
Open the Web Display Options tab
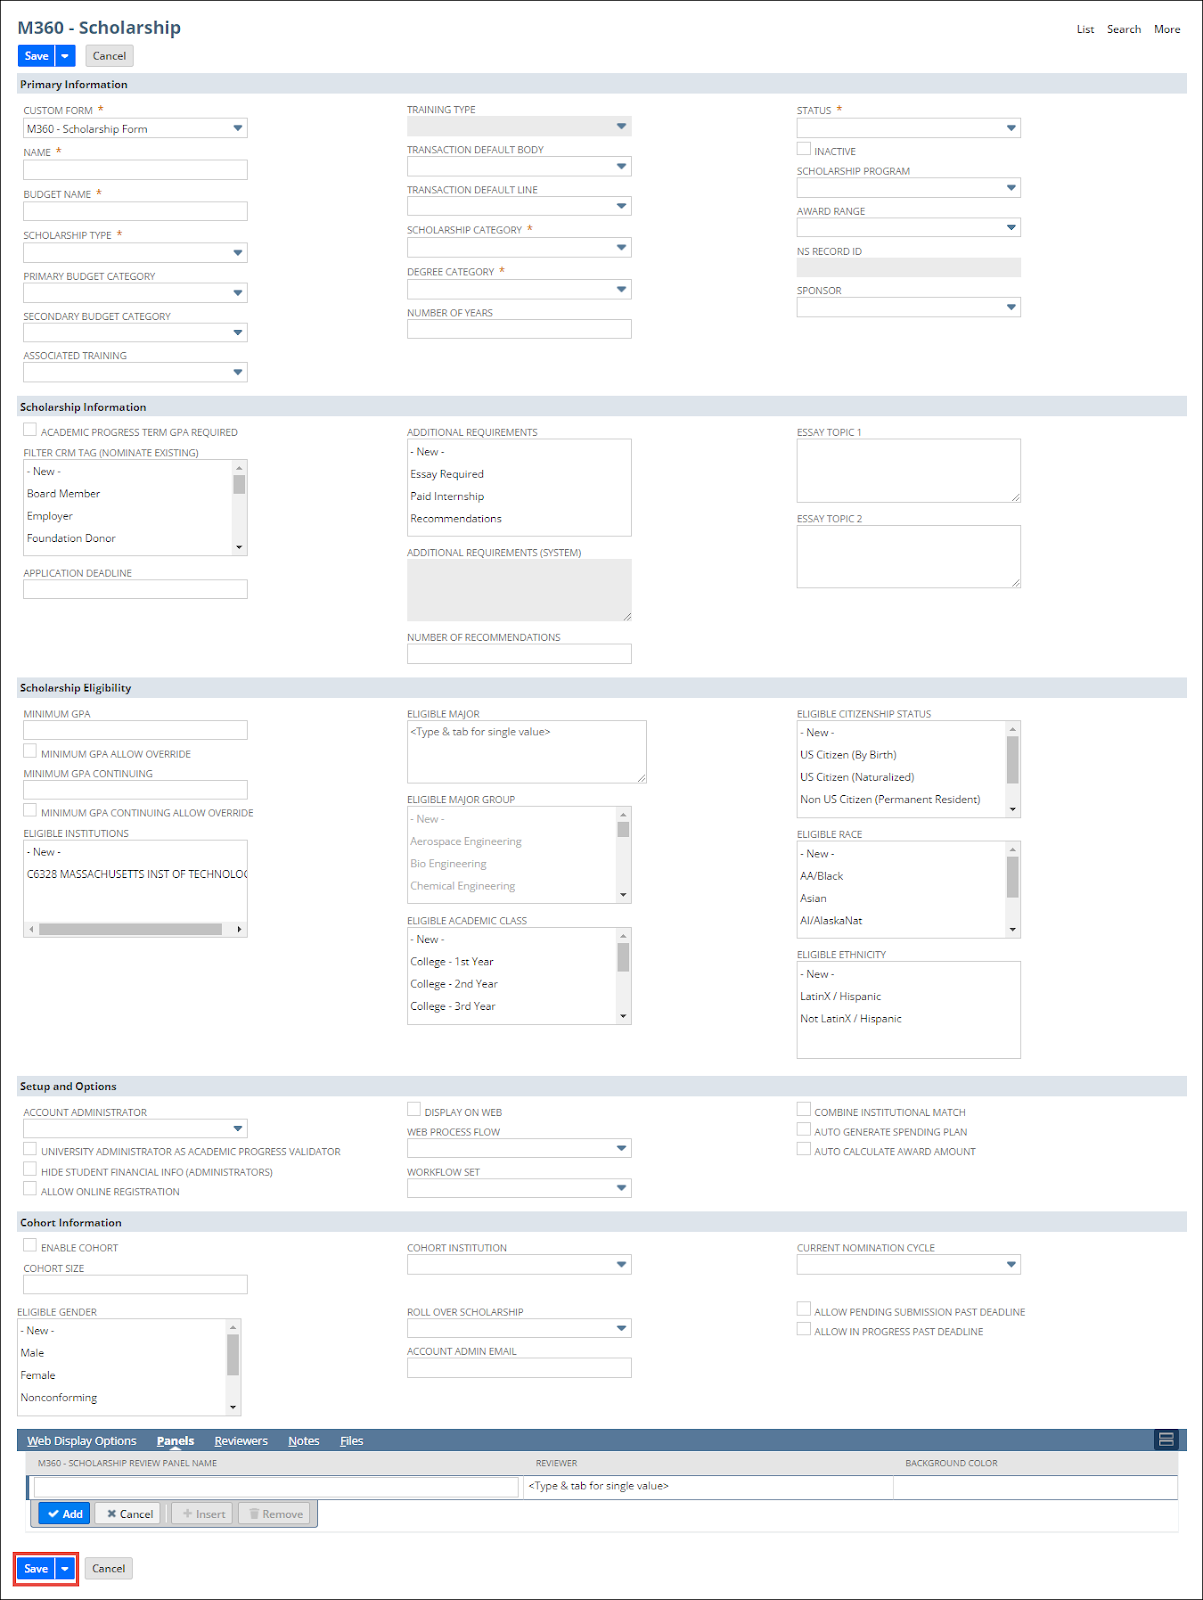[82, 1441]
